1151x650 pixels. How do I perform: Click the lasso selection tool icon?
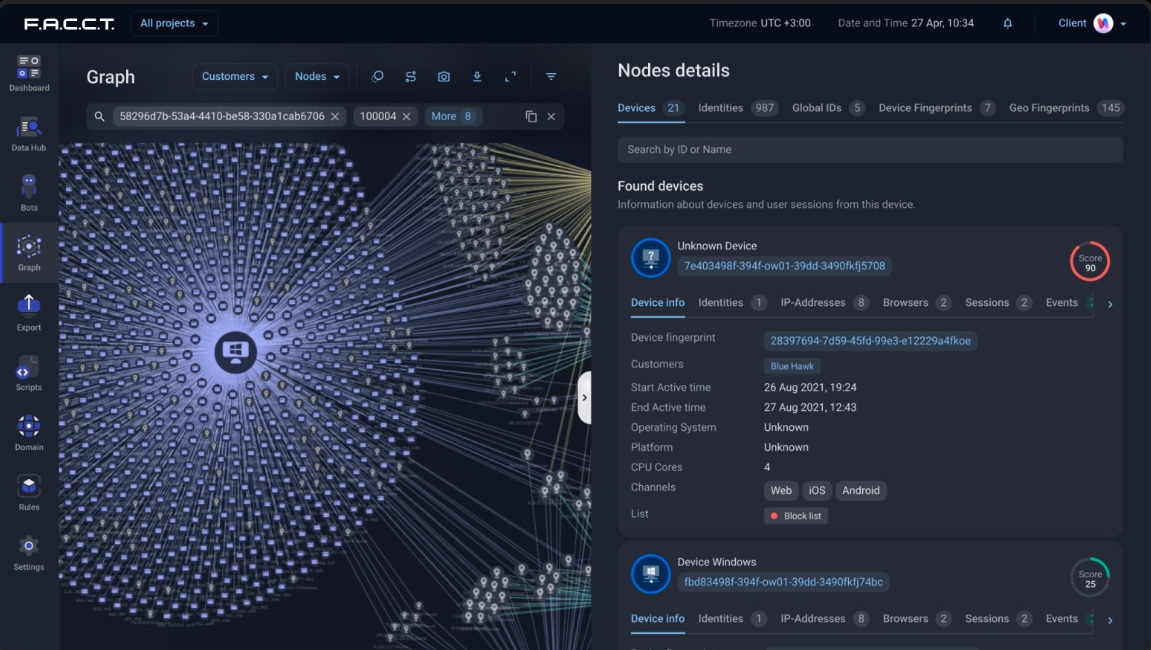pos(378,77)
